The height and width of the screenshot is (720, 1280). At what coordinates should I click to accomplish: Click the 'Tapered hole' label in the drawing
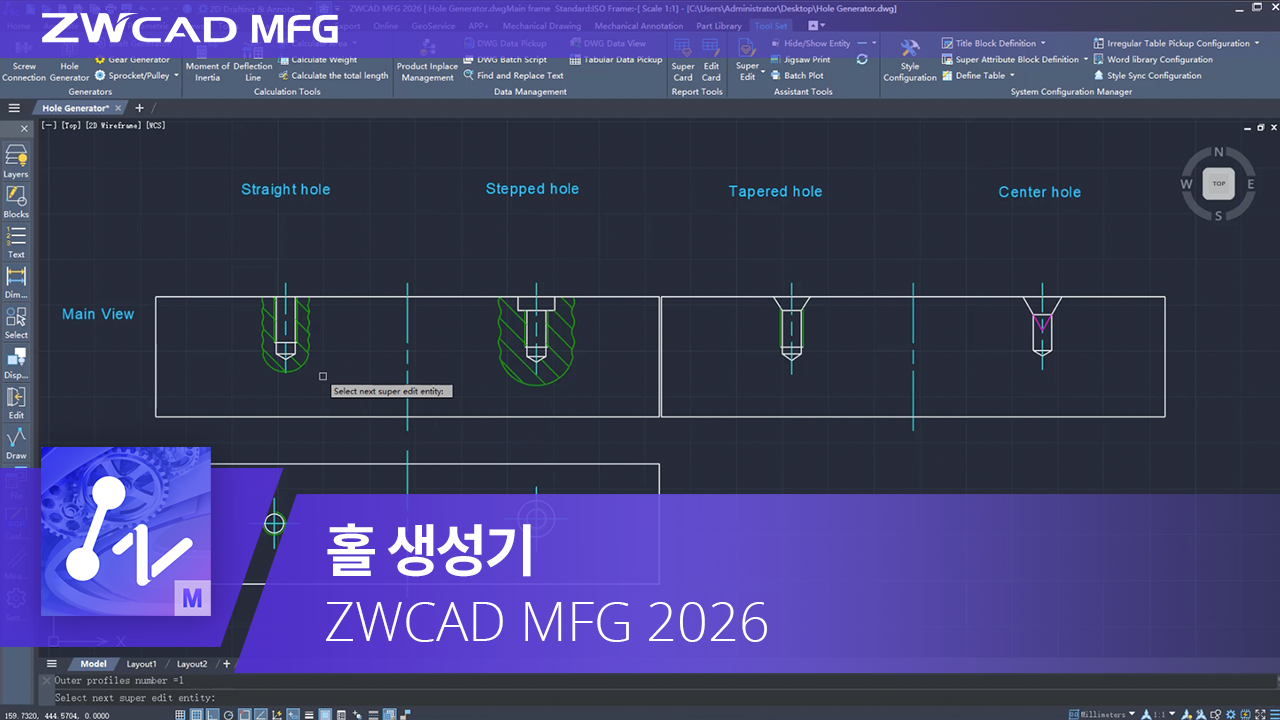(x=775, y=191)
